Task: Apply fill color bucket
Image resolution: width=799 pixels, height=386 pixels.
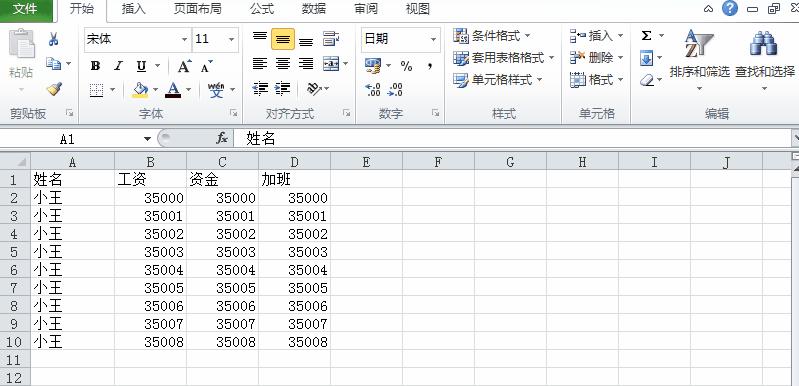Action: [140, 90]
